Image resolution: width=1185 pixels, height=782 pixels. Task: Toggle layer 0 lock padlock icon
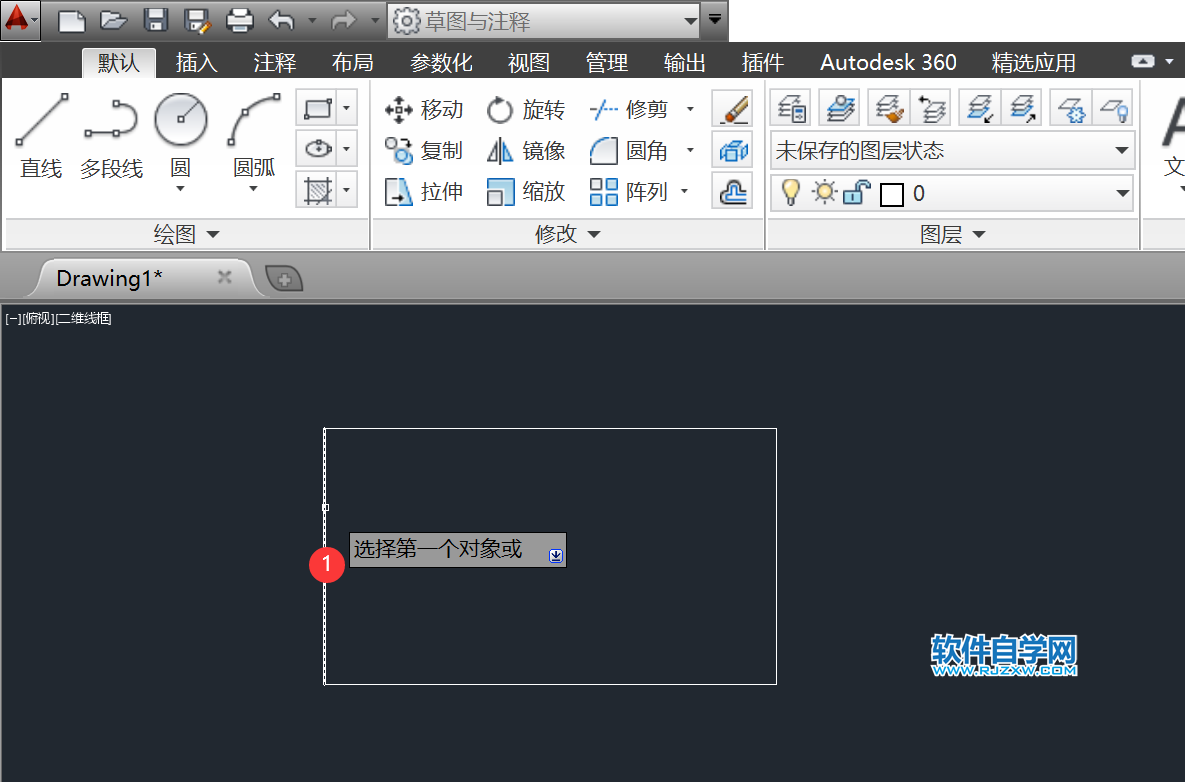(x=856, y=193)
